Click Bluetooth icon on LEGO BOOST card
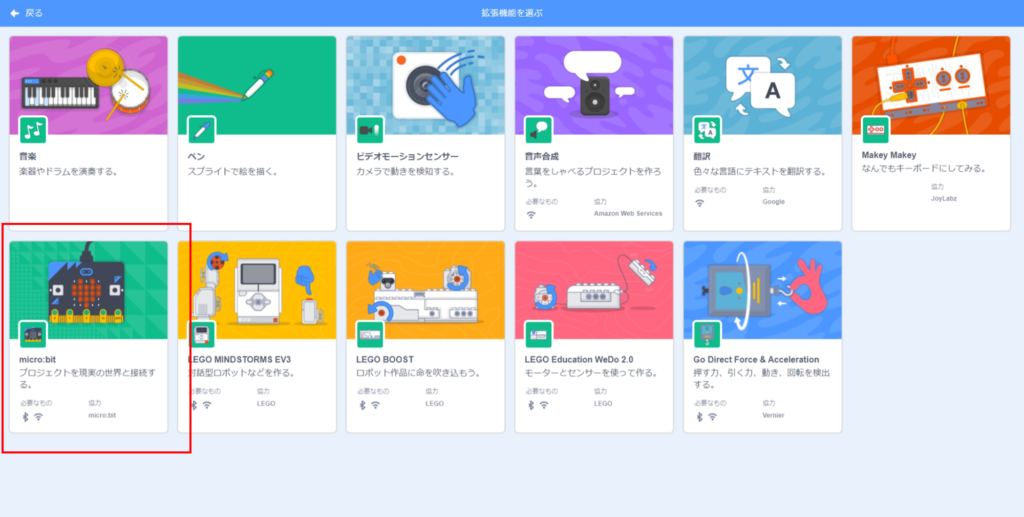Screen dimensions: 1024x517 click(x=362, y=405)
